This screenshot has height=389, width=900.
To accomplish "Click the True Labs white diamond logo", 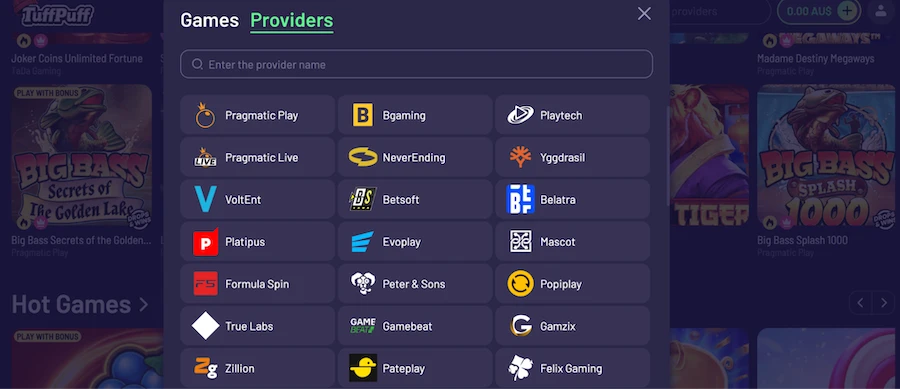I will 205,326.
